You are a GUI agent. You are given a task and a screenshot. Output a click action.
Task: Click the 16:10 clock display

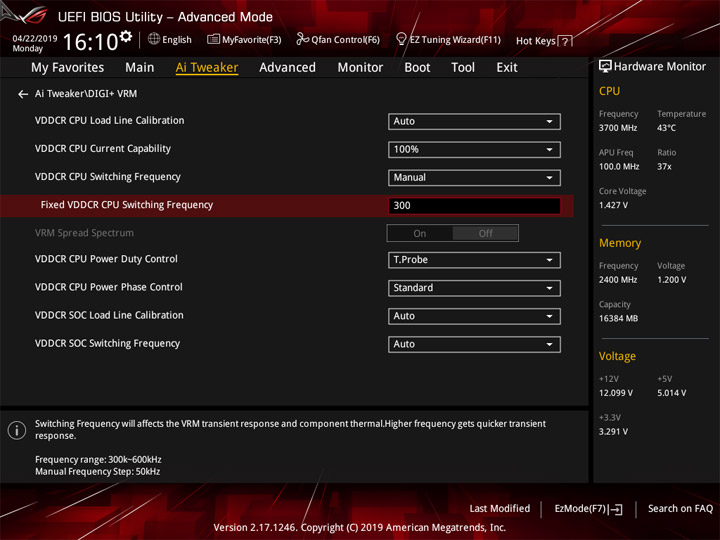(x=90, y=42)
